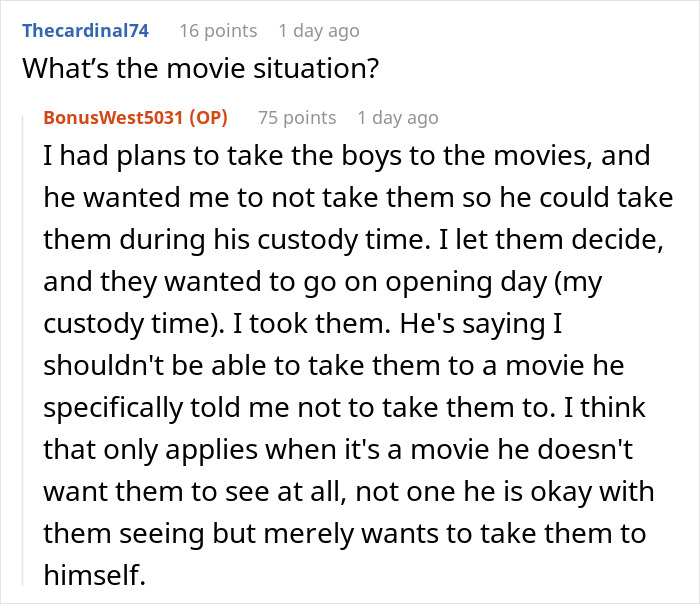Click the words 'opening day' in the reply
This screenshot has width=700, height=604.
[466, 282]
